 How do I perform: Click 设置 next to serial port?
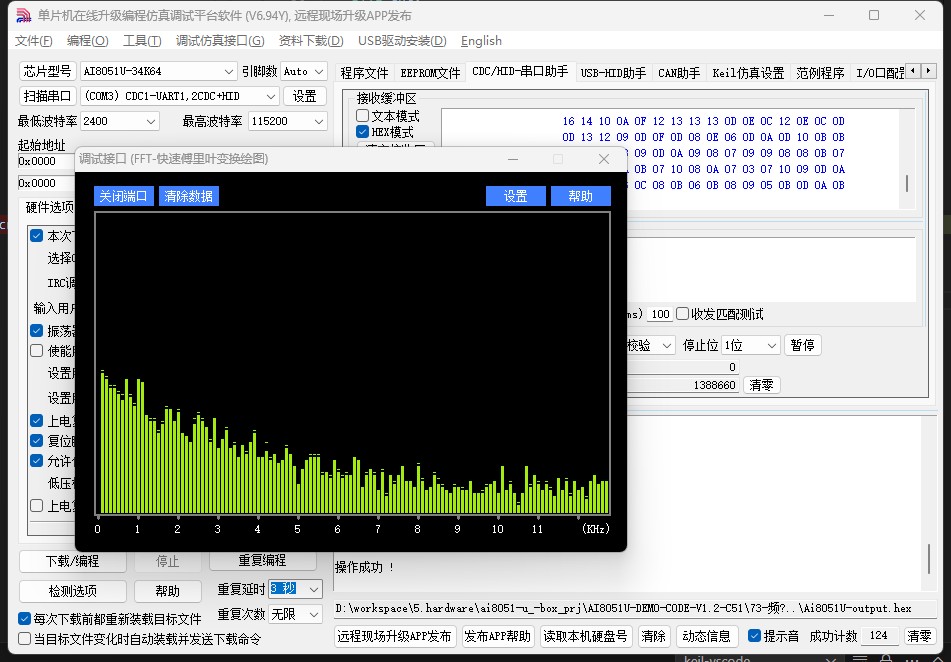[x=304, y=96]
